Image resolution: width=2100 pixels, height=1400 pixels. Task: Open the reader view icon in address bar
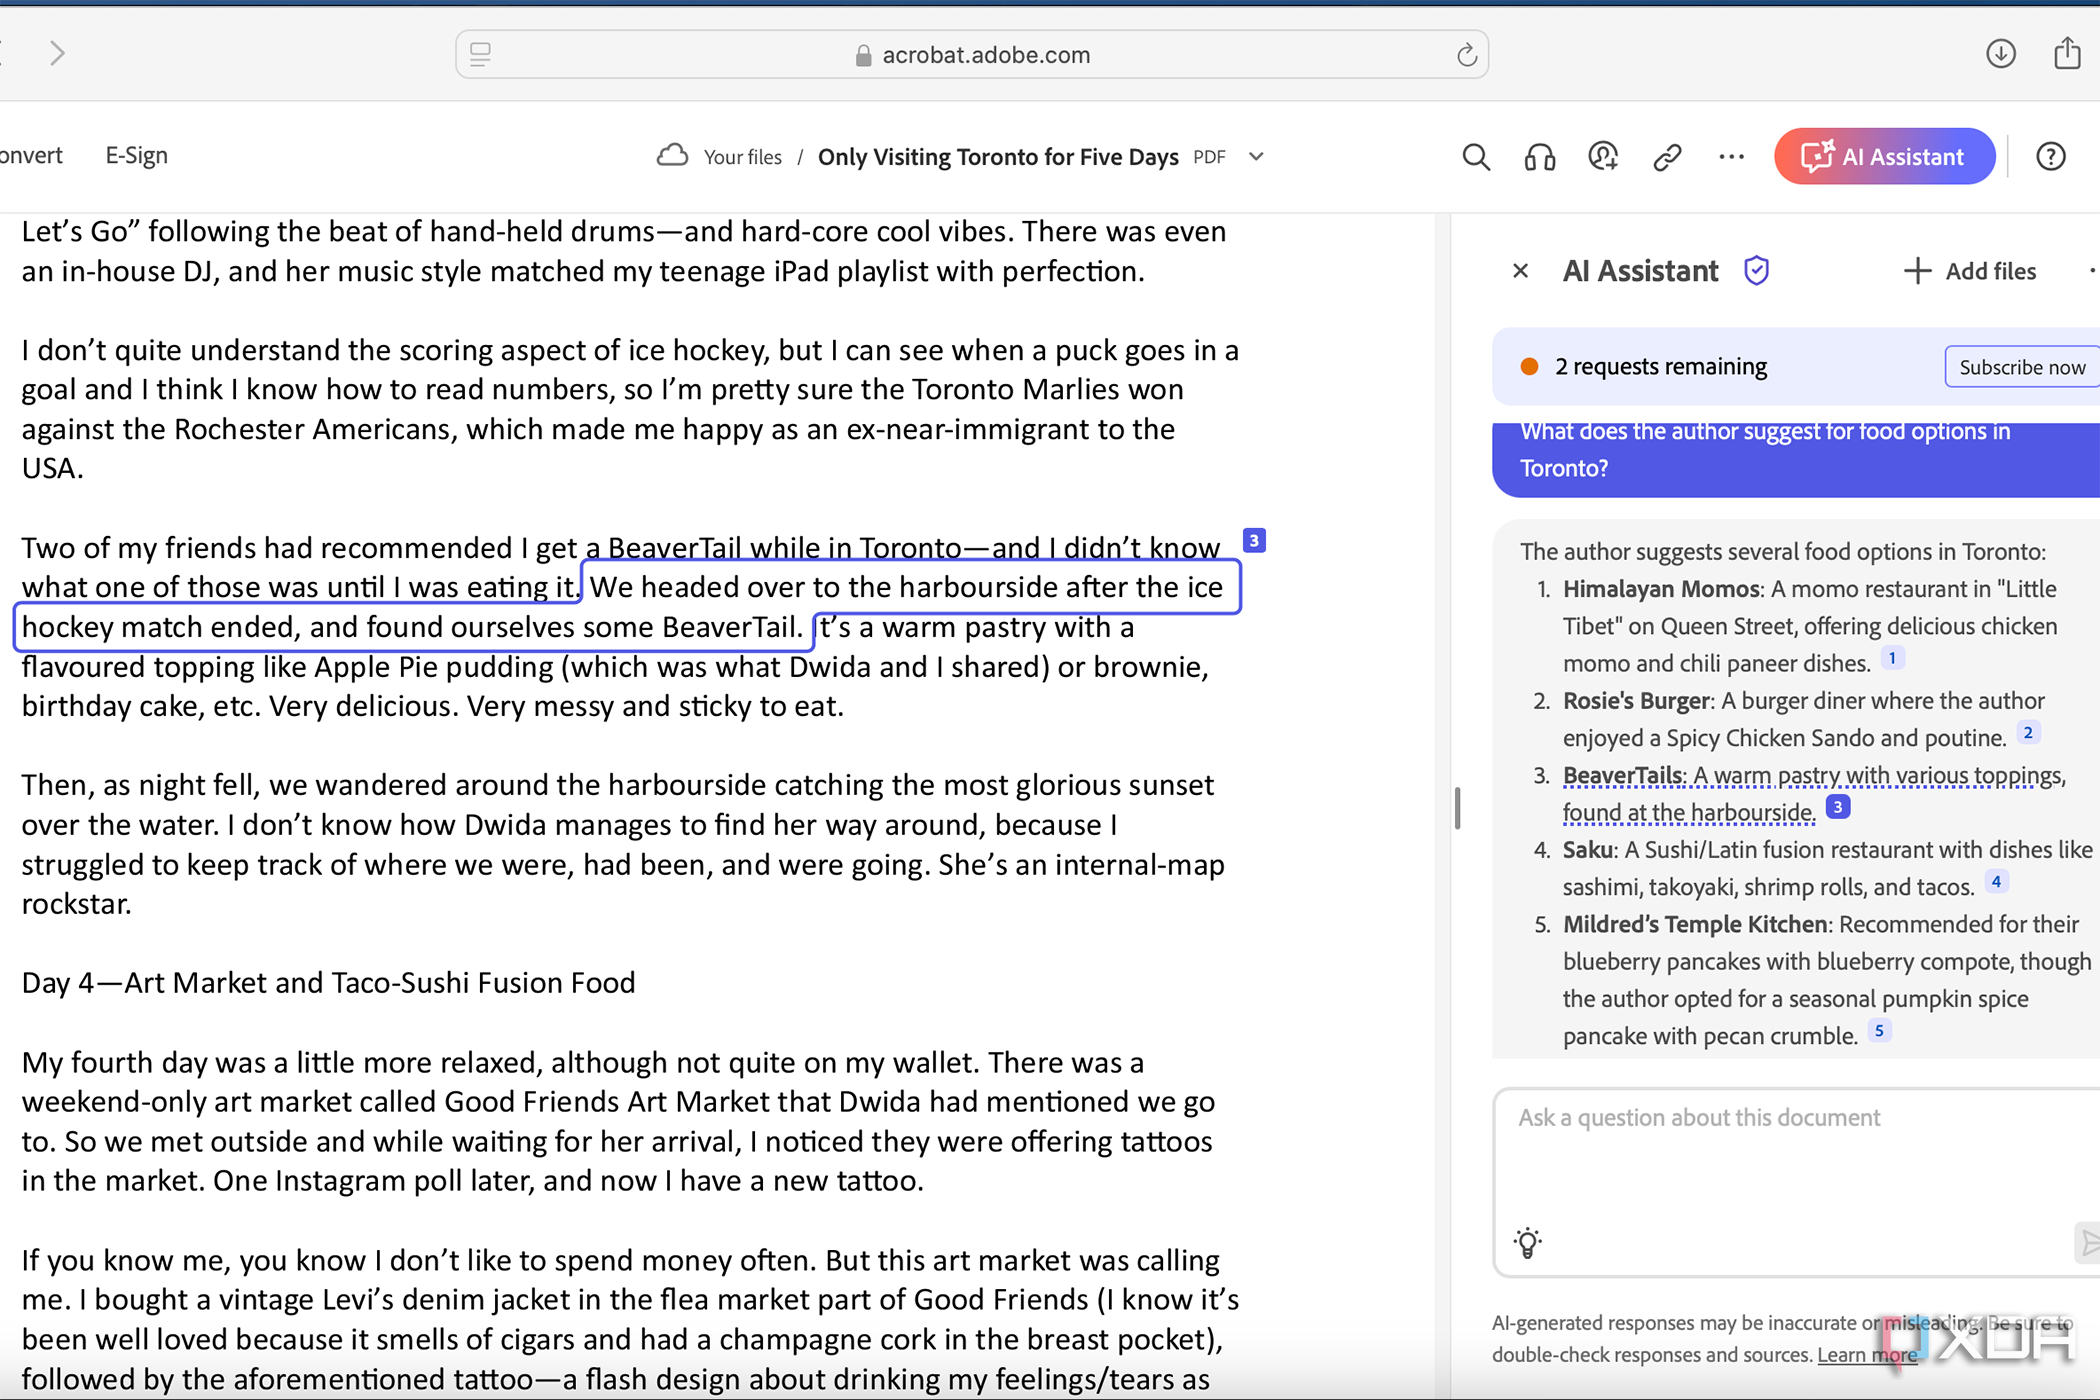coord(480,54)
